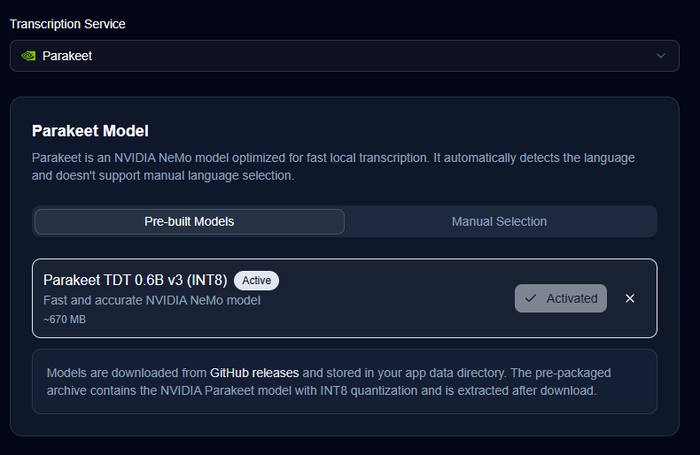Click the checkmark icon in Activated button
The height and width of the screenshot is (455, 700).
click(531, 298)
